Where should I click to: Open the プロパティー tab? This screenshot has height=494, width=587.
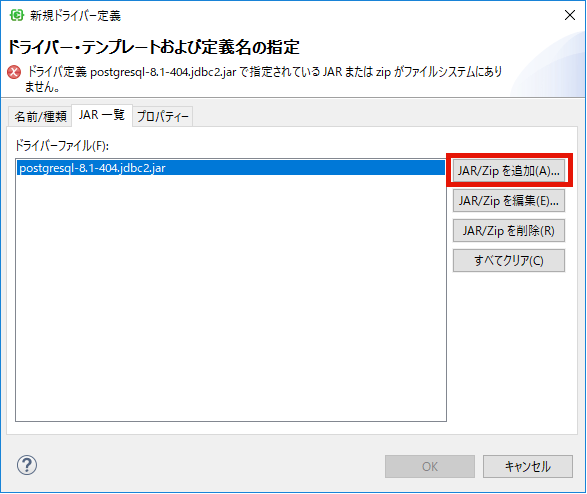(162, 116)
